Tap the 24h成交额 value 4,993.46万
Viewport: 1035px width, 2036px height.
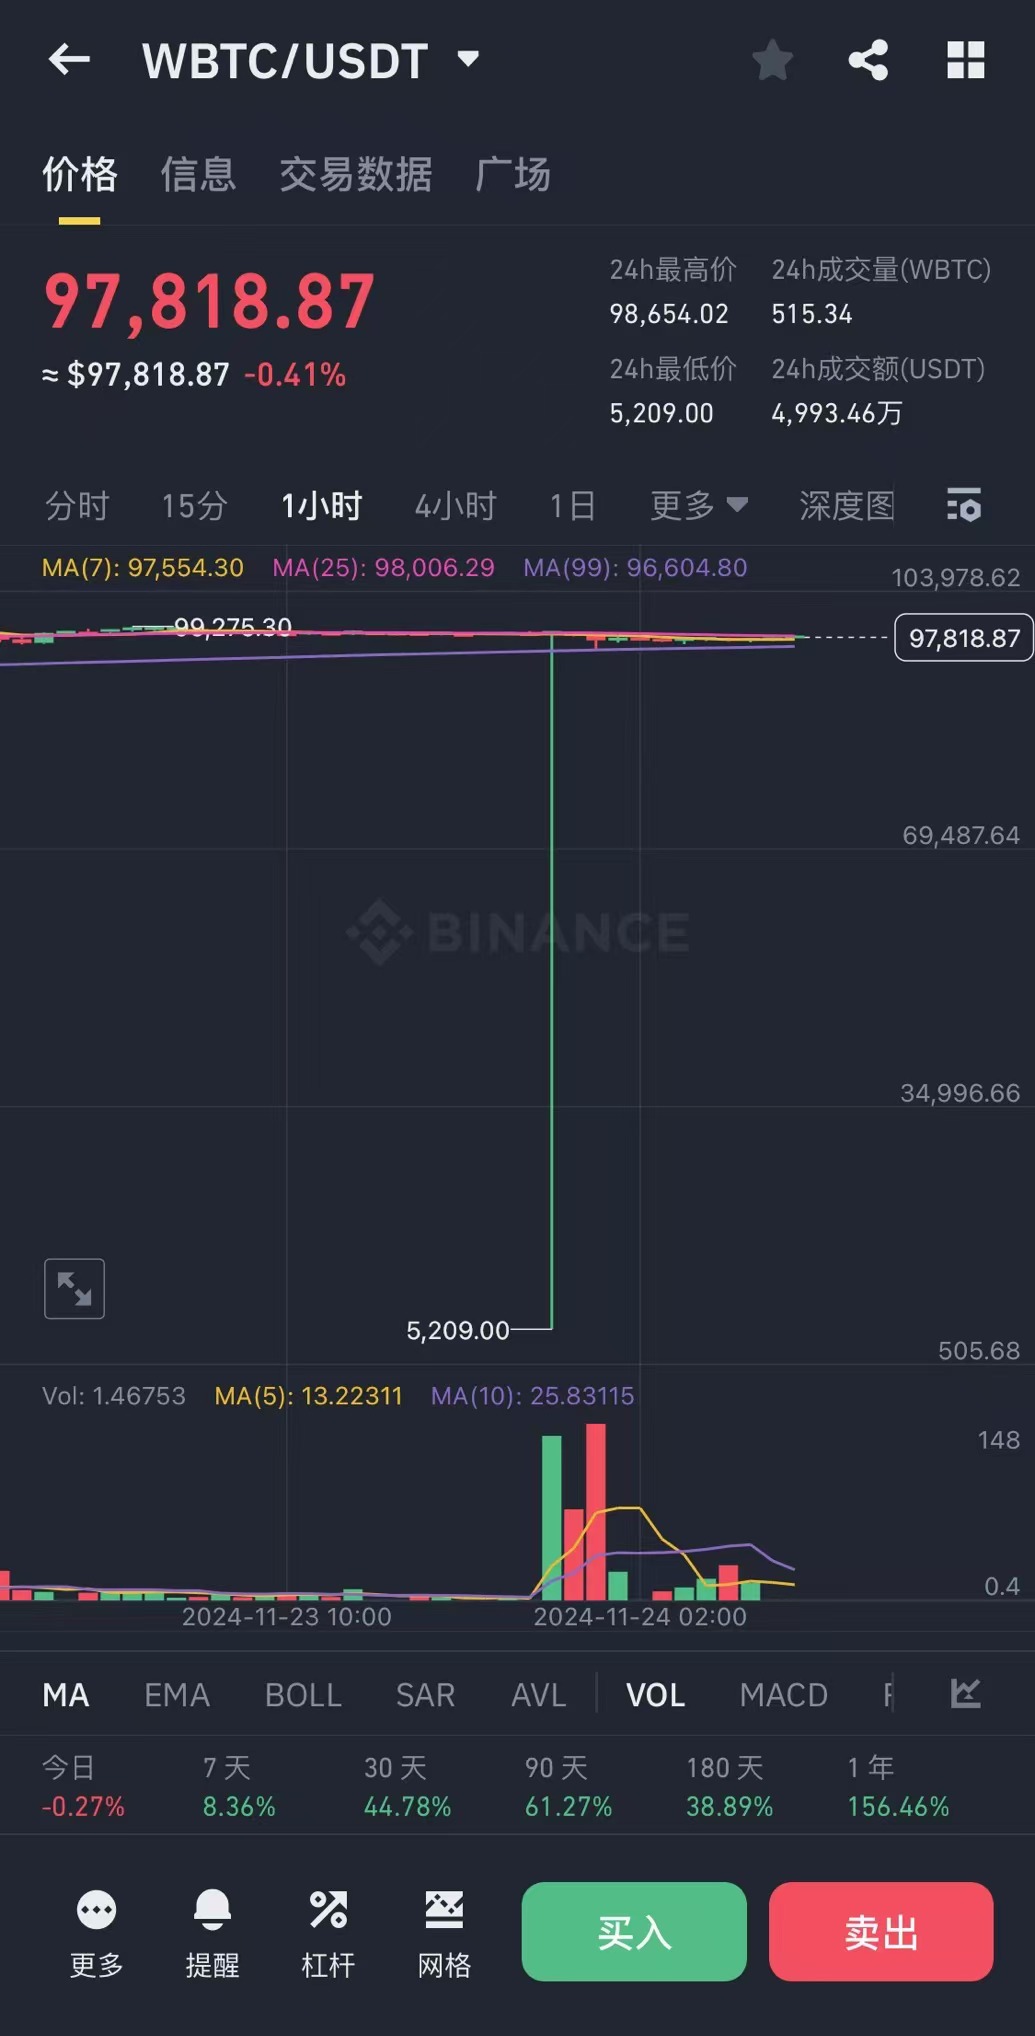837,413
